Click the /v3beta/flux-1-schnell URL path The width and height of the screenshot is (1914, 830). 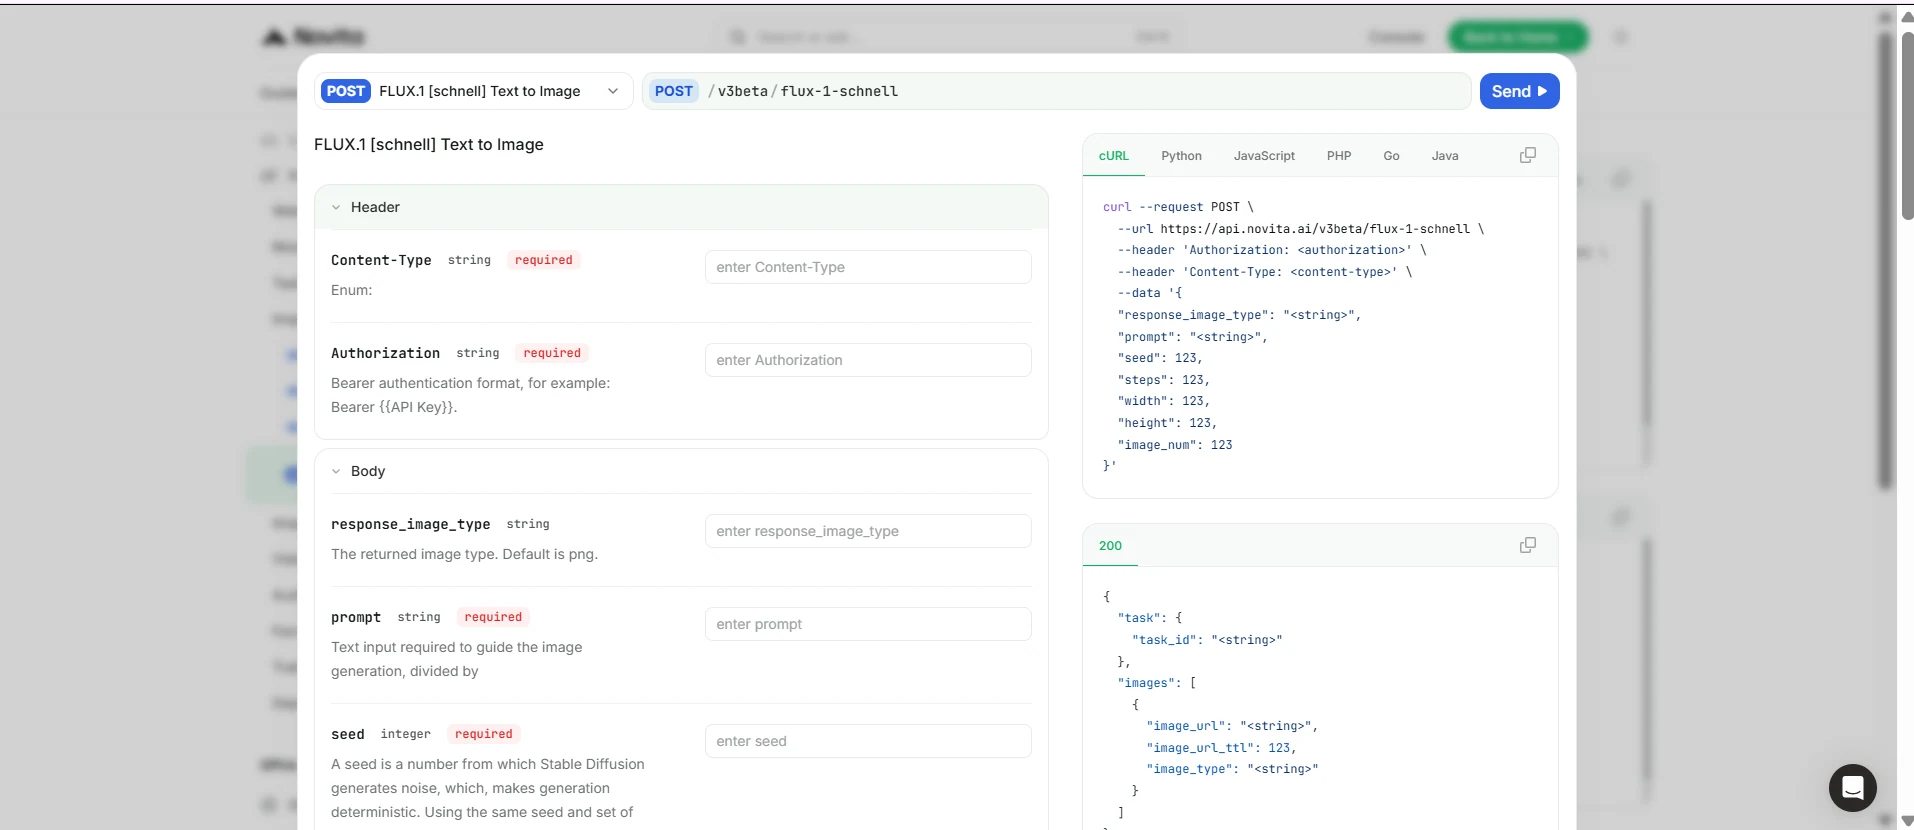point(803,91)
